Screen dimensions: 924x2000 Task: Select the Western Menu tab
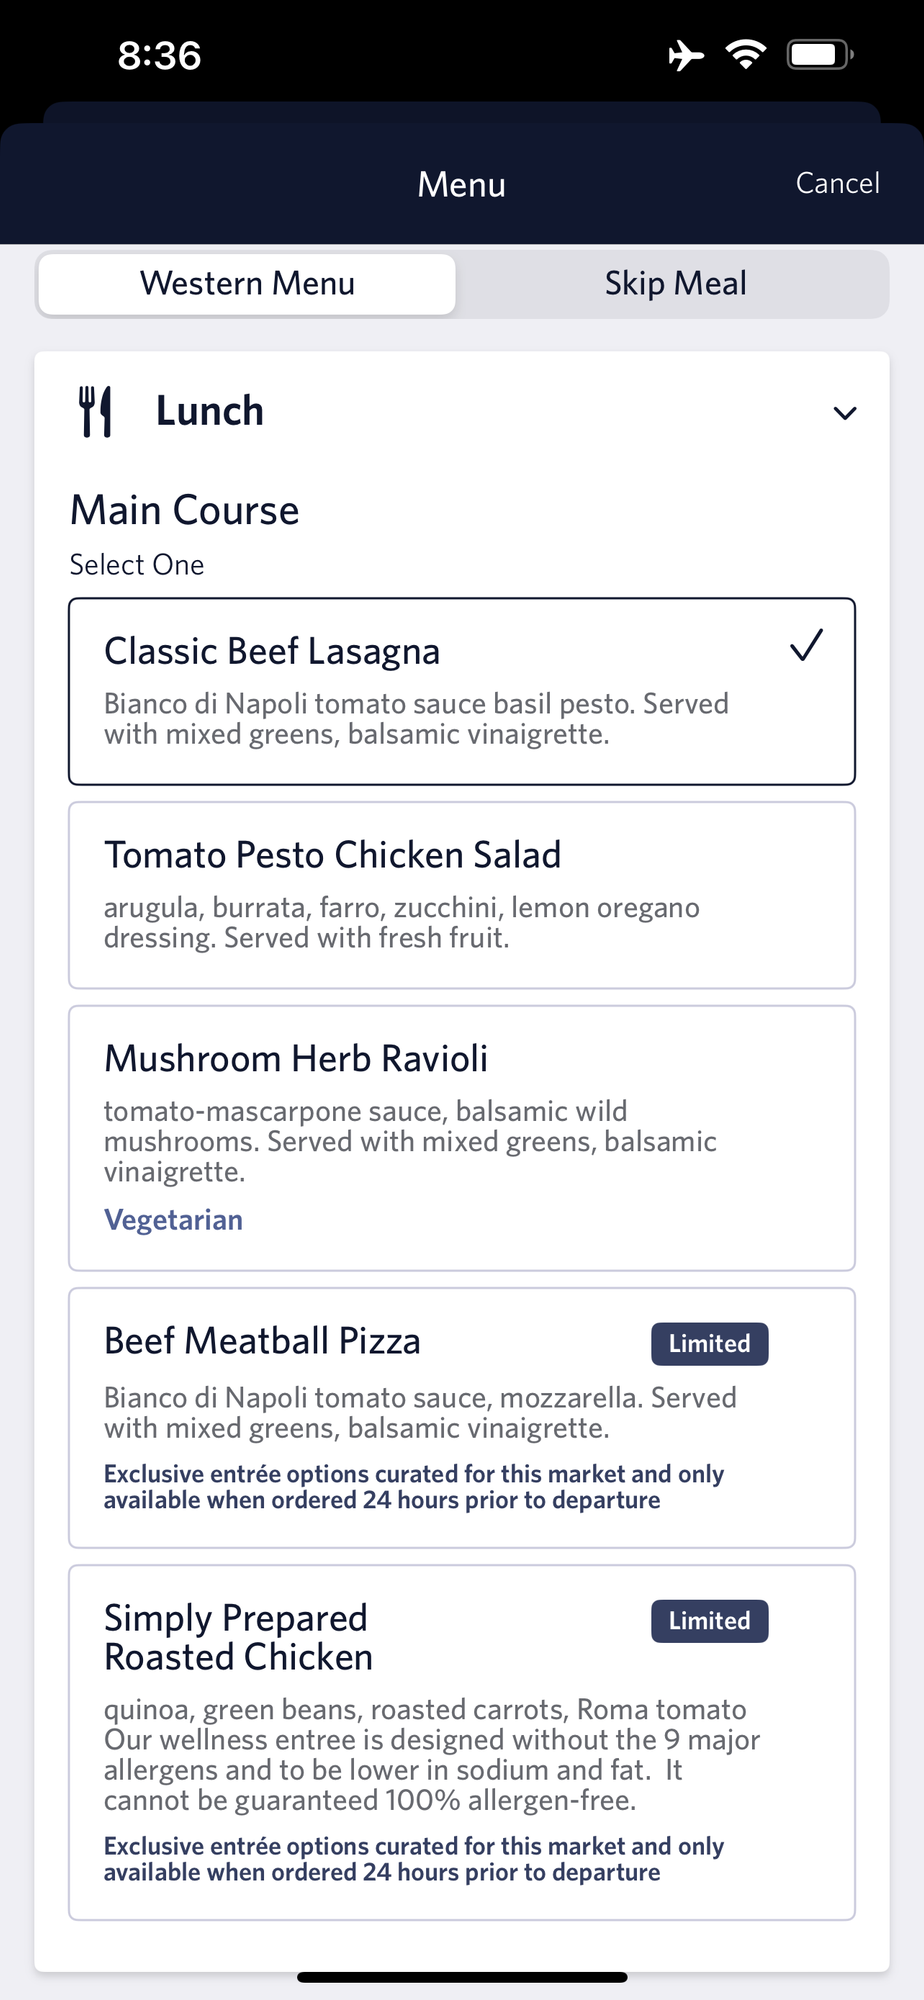coord(247,284)
